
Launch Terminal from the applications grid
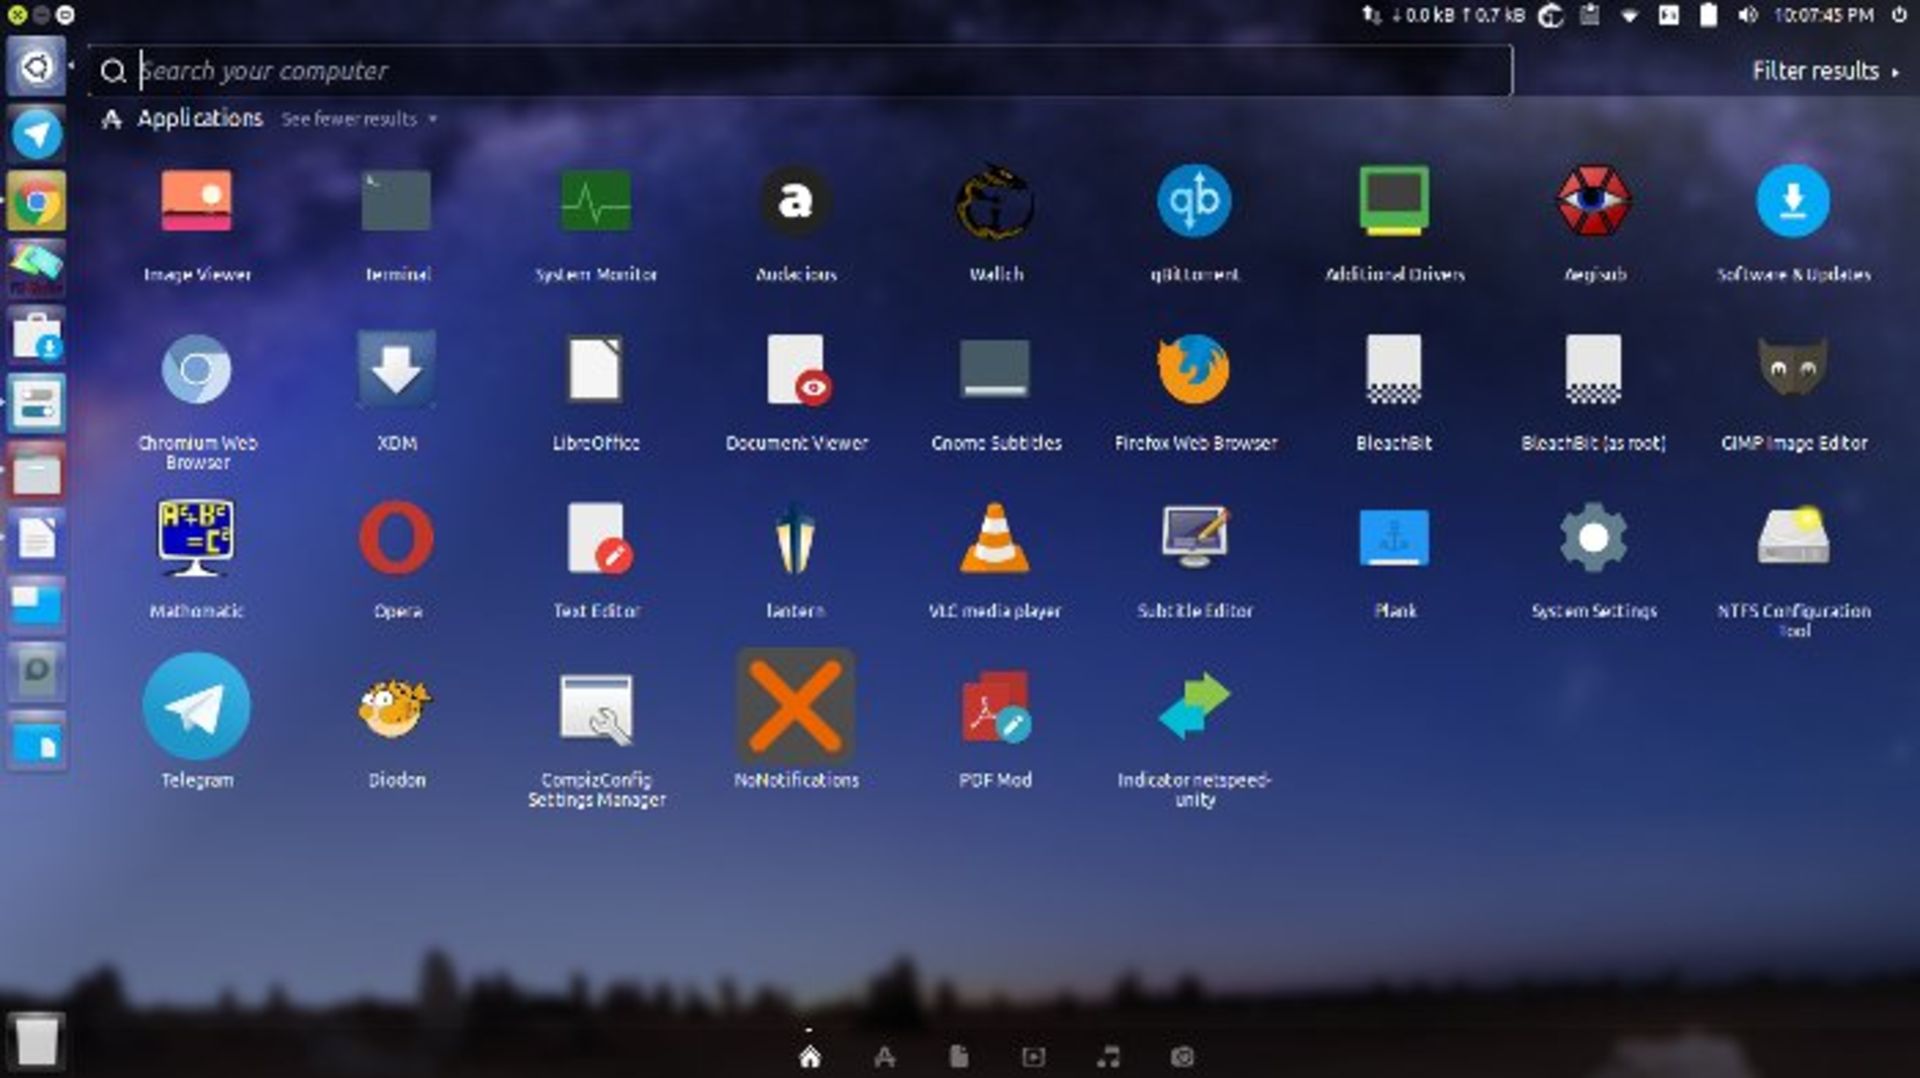pos(397,202)
